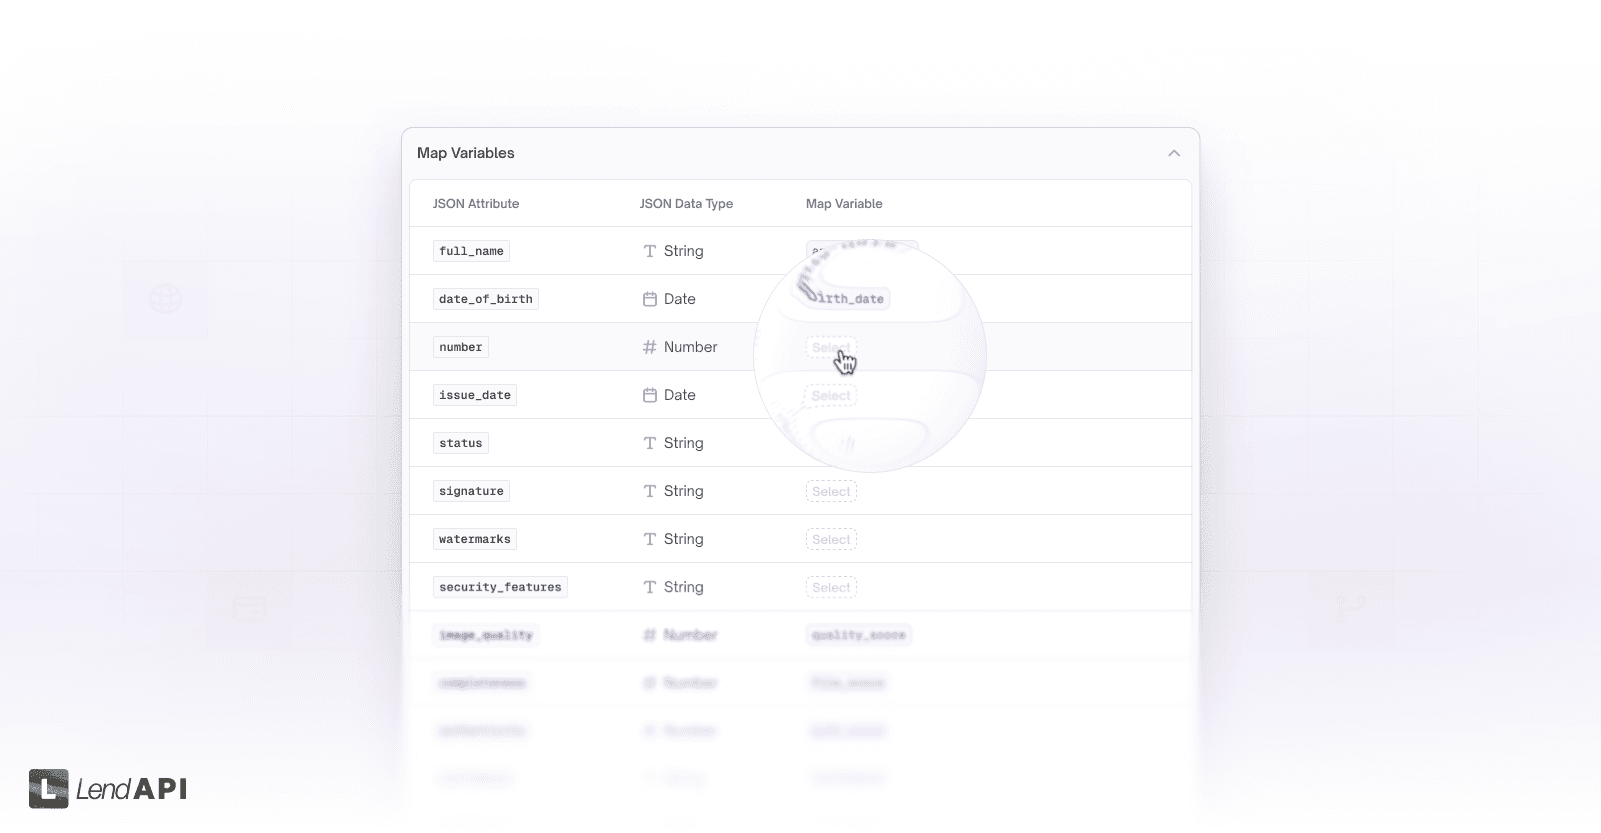Click the String type icon for watermarks
The image size is (1601, 833).
coord(650,539)
